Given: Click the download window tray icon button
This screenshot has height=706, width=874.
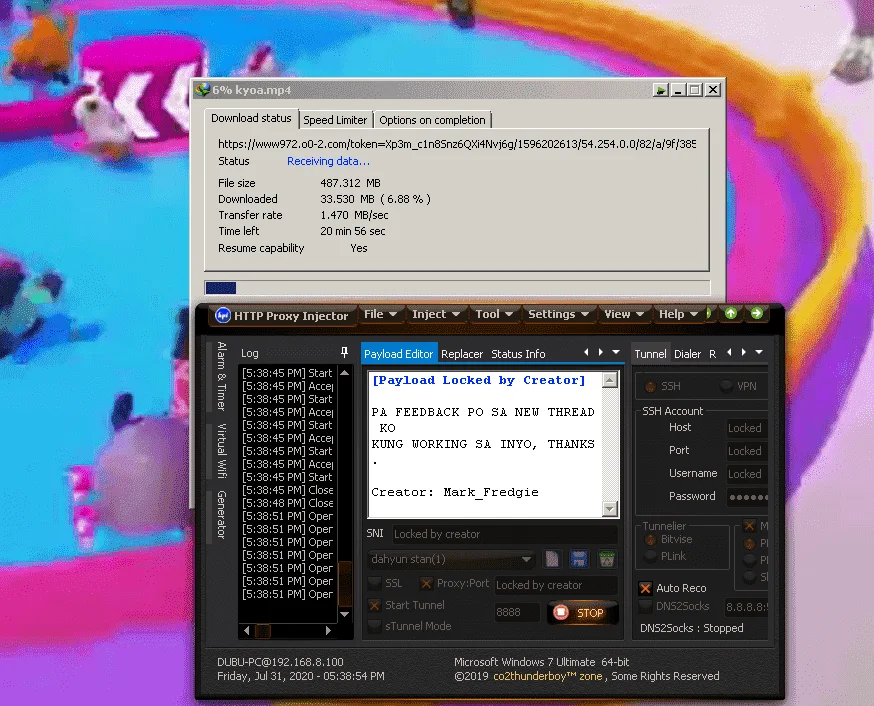Looking at the screenshot, I should (661, 90).
